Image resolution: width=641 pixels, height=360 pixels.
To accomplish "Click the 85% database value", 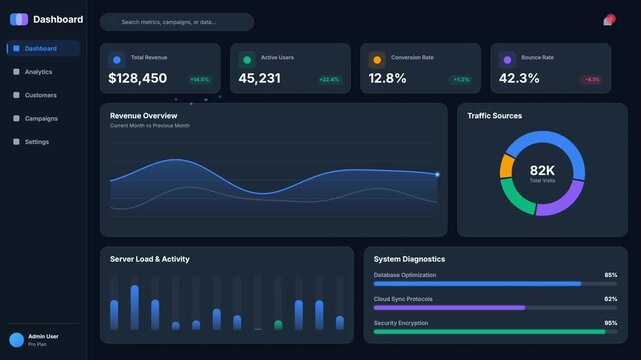I will [611, 275].
